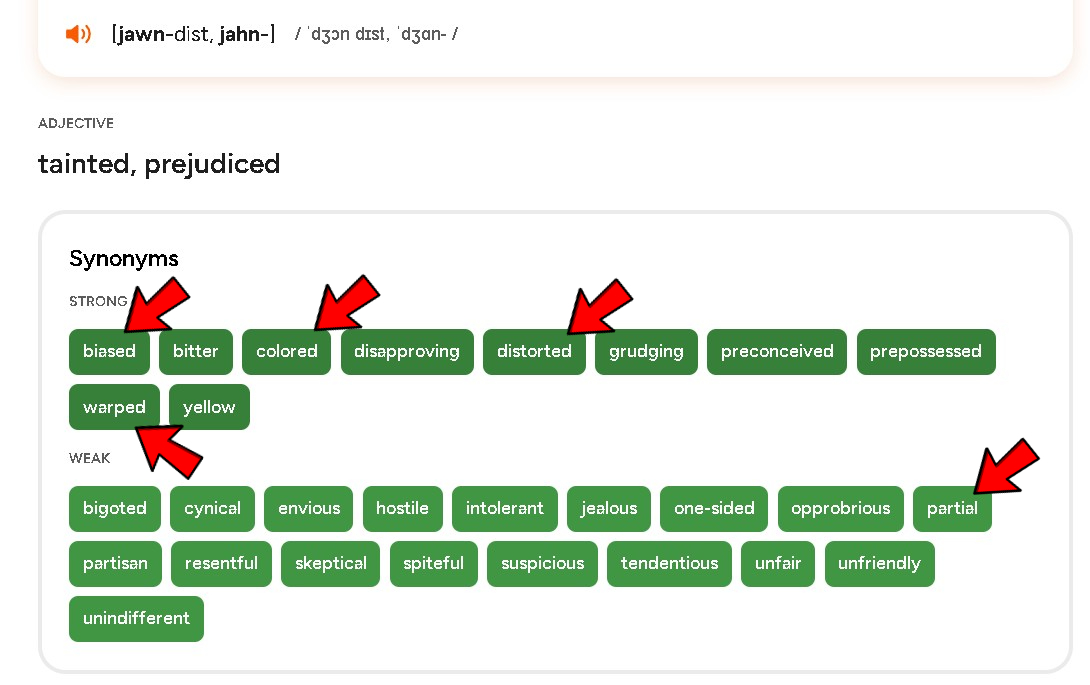Click the 'unindifferent' synonym
1090x685 pixels.
point(136,618)
